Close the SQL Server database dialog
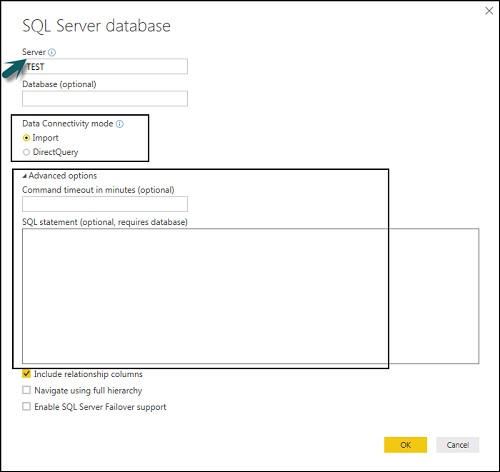This screenshot has width=500, height=472. click(x=489, y=11)
